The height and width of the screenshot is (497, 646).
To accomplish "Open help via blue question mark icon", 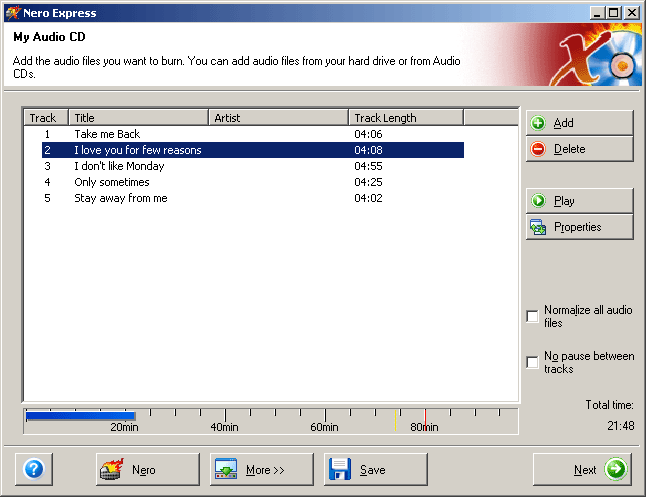I will (34, 469).
